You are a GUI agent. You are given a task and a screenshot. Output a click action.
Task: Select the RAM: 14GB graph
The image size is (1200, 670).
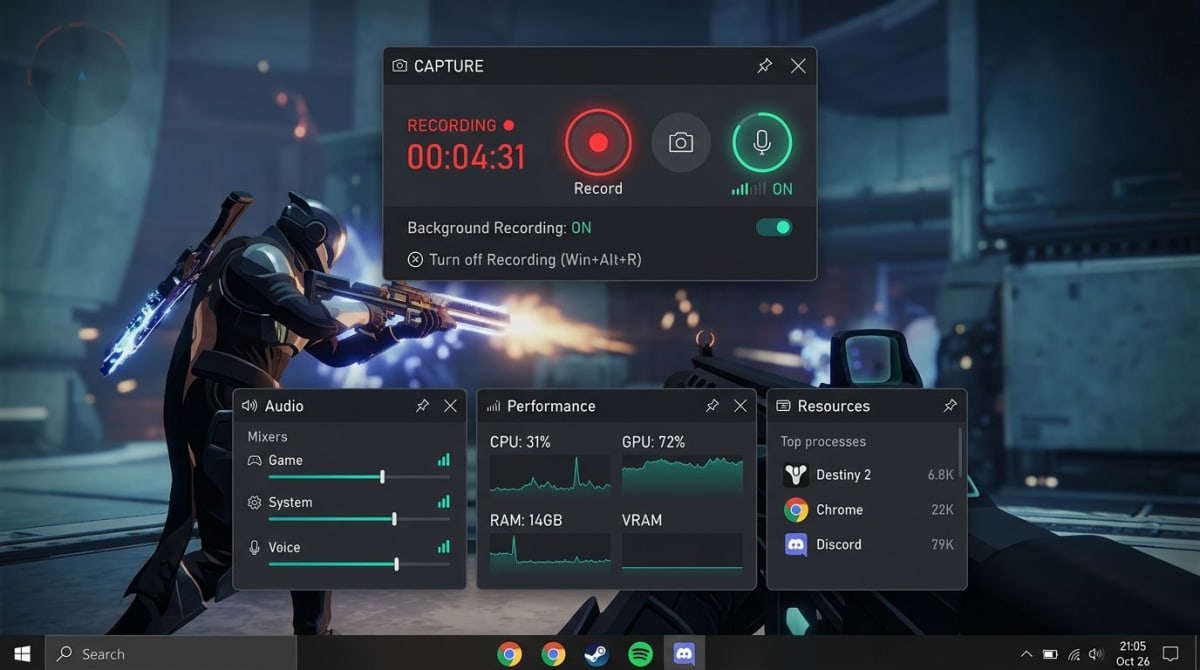point(550,552)
